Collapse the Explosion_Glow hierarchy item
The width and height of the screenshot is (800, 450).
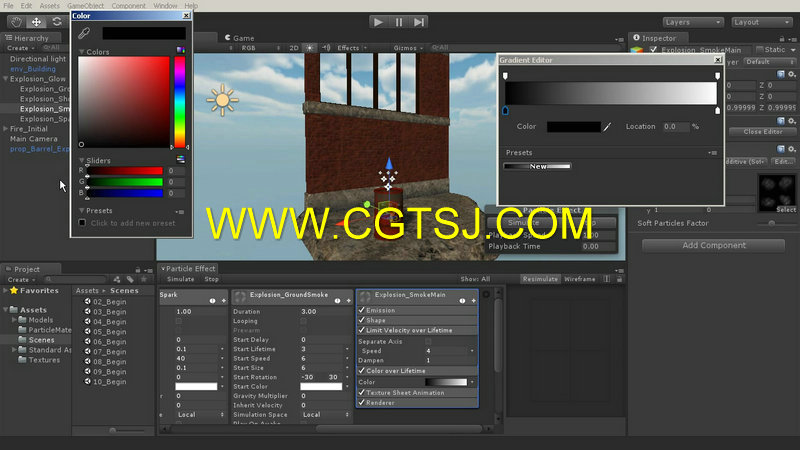(6, 79)
